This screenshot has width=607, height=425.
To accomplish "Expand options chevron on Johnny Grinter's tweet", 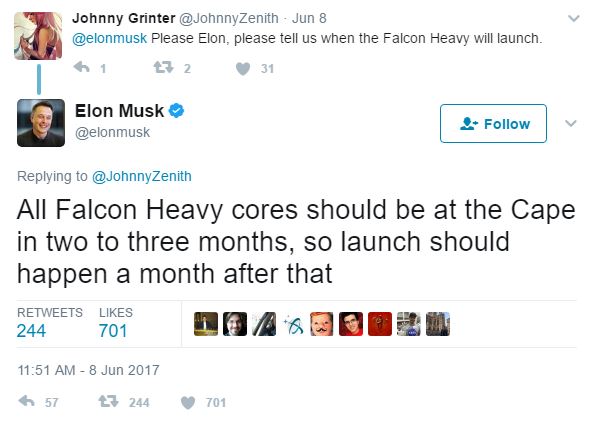I will point(573,18).
